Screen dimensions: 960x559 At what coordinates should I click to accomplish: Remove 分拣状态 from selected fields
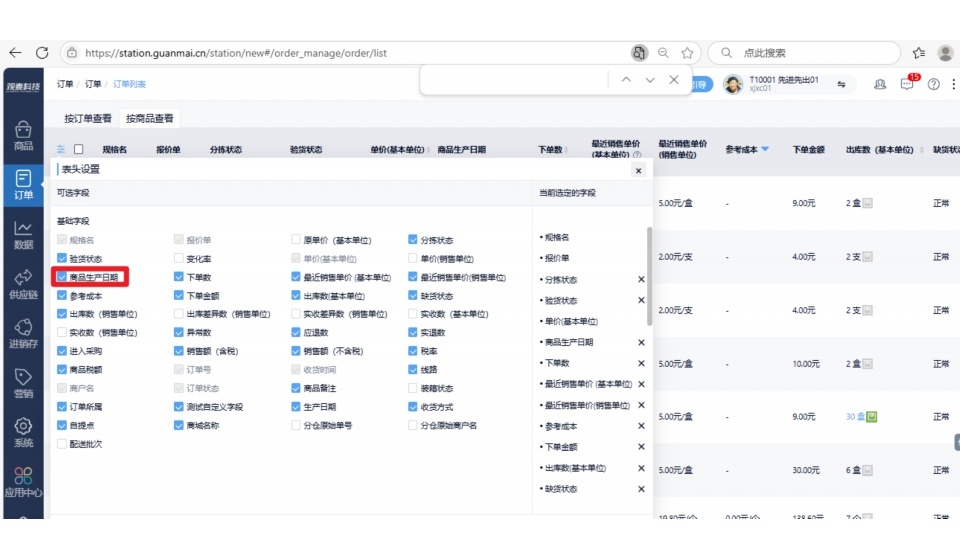(x=641, y=280)
